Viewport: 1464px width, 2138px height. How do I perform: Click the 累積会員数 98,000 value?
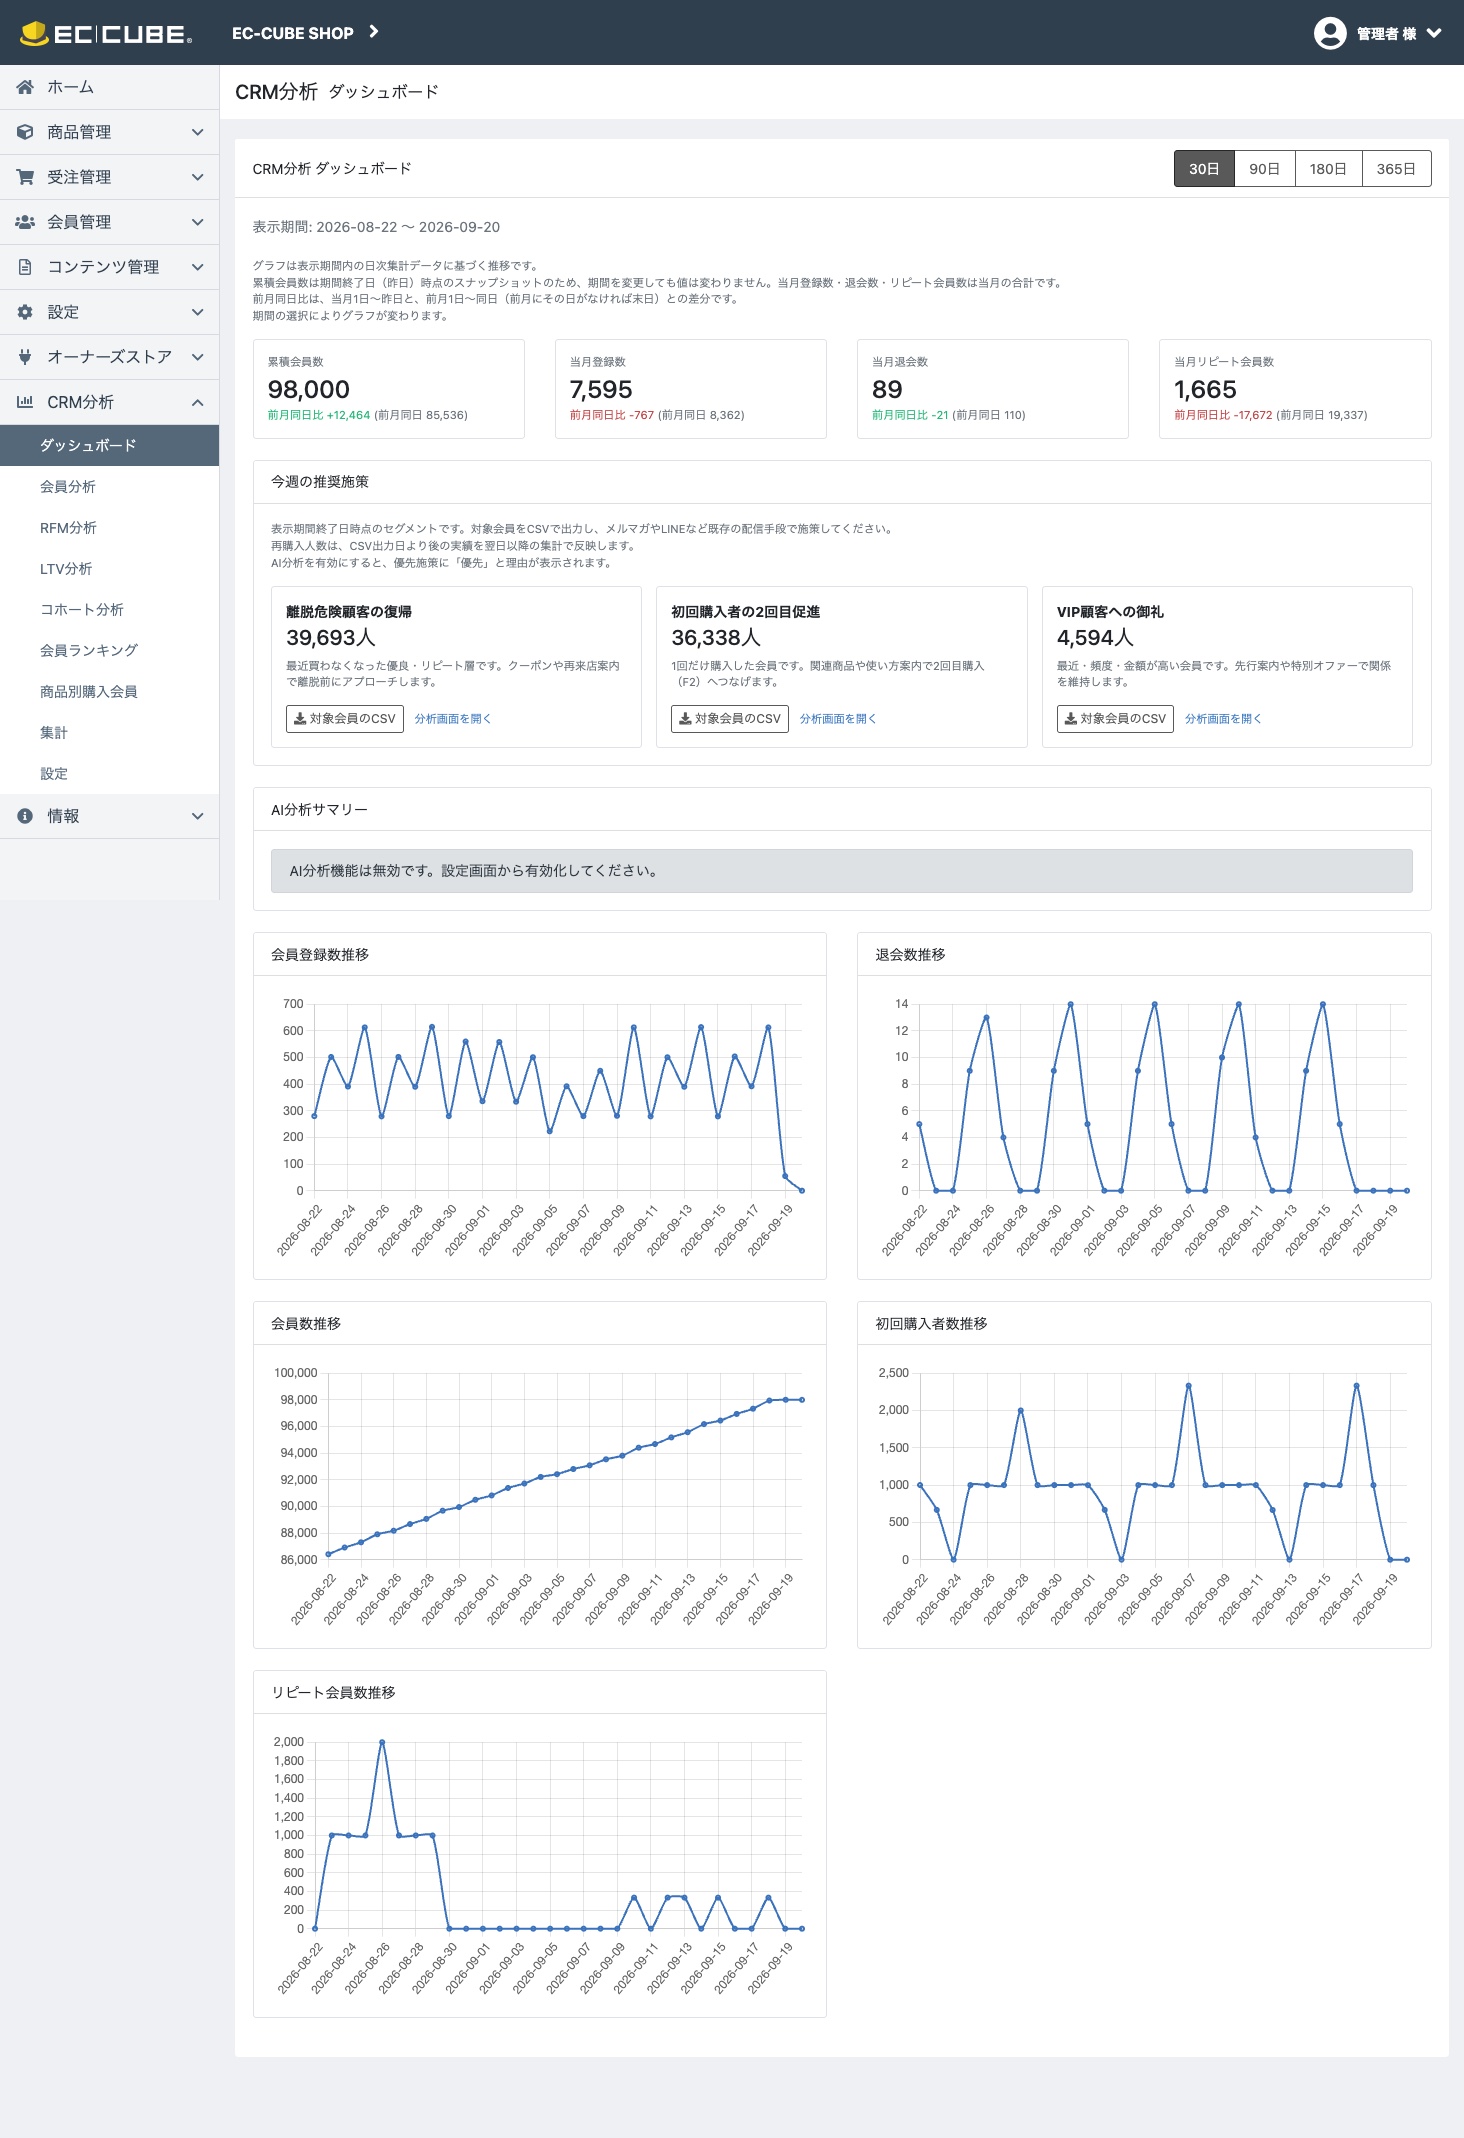point(309,390)
